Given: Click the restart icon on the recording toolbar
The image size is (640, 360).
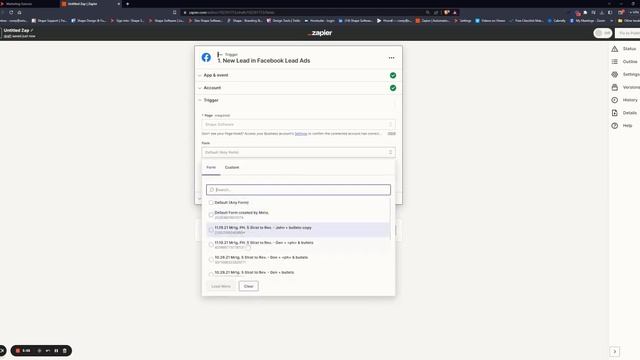Looking at the screenshot, I should [x=48, y=351].
